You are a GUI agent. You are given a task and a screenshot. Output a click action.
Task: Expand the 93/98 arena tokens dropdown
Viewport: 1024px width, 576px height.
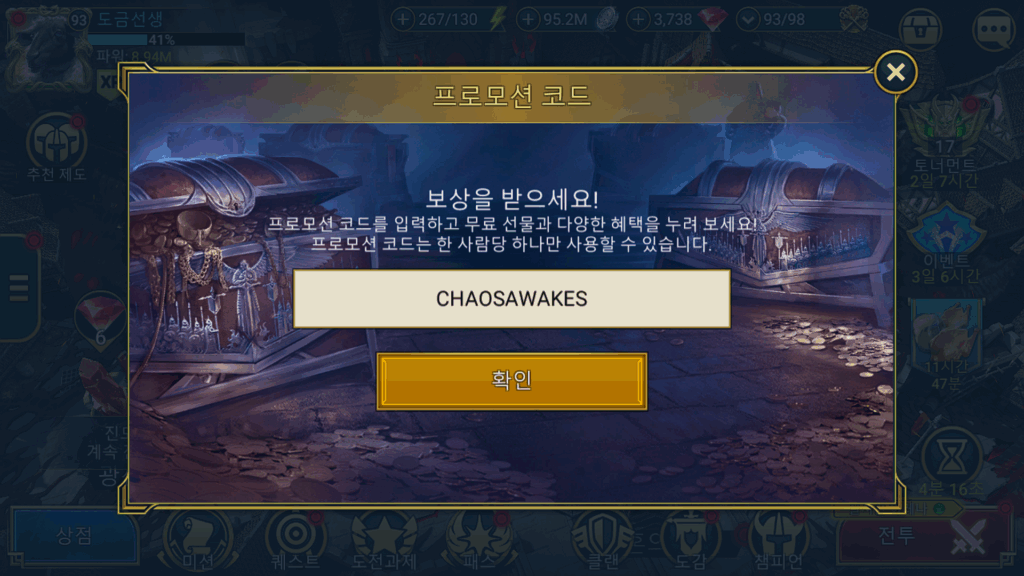(748, 20)
